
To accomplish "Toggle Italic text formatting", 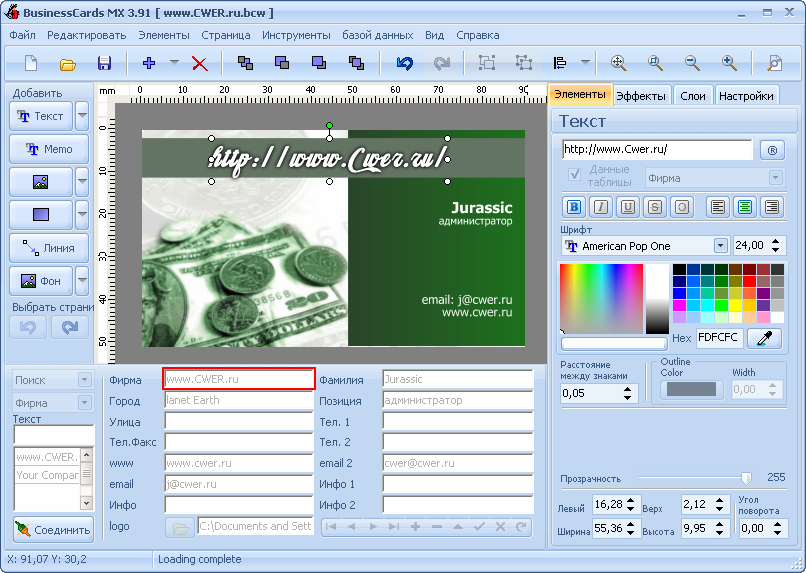I will pyautogui.click(x=601, y=207).
